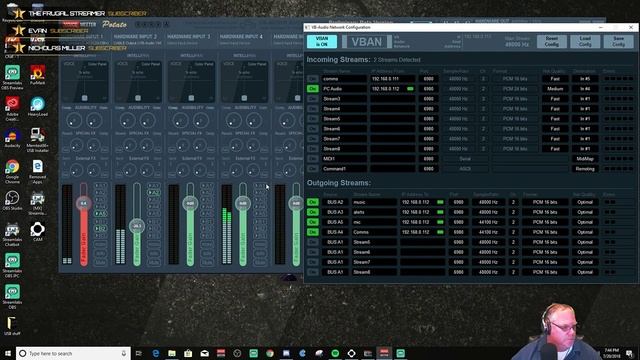This screenshot has width=640, height=360.
Task: Click the Type here to search box
Action: click(x=73, y=353)
